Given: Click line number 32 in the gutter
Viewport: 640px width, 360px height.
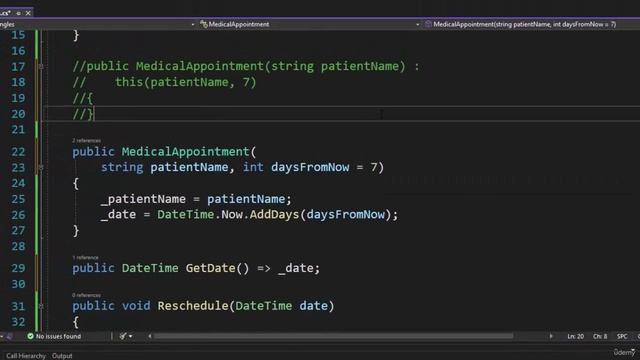Looking at the screenshot, I should point(18,322).
